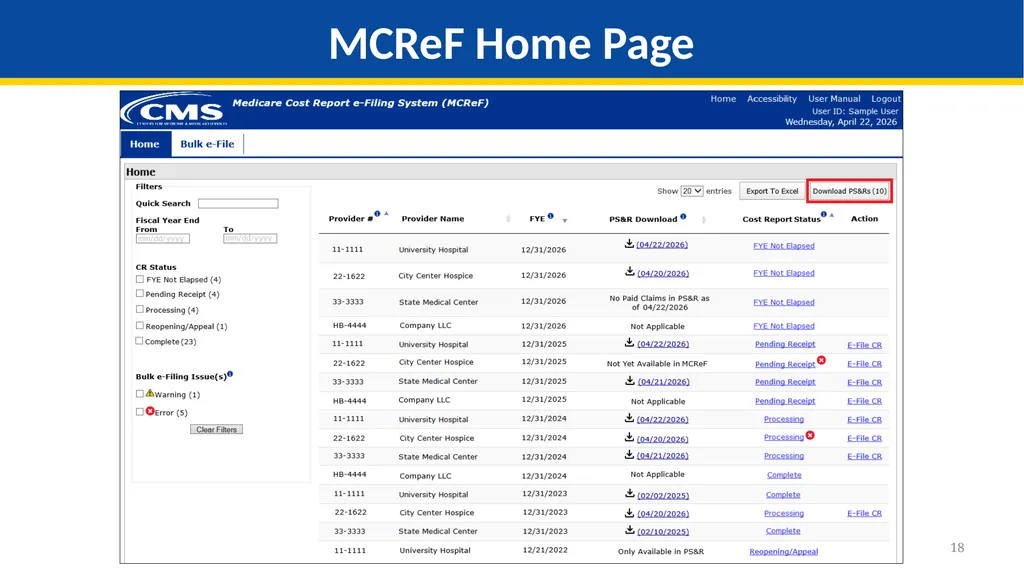Sort by Cost Report Status arrow
Screen dimensions: 1024x575
pos(832,215)
